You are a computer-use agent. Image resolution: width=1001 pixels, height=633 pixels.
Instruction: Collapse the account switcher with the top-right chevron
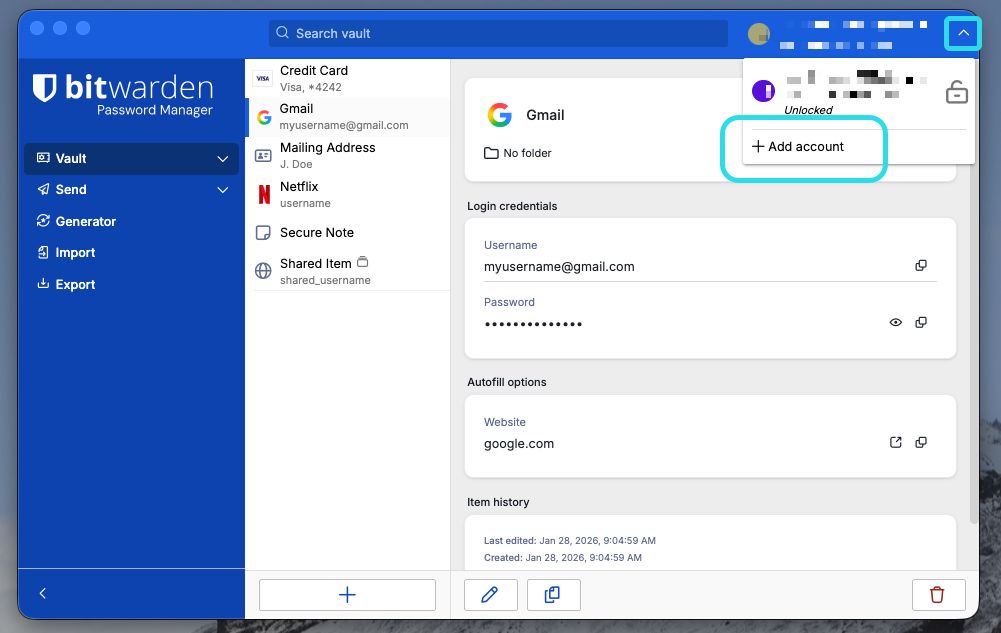pos(962,33)
